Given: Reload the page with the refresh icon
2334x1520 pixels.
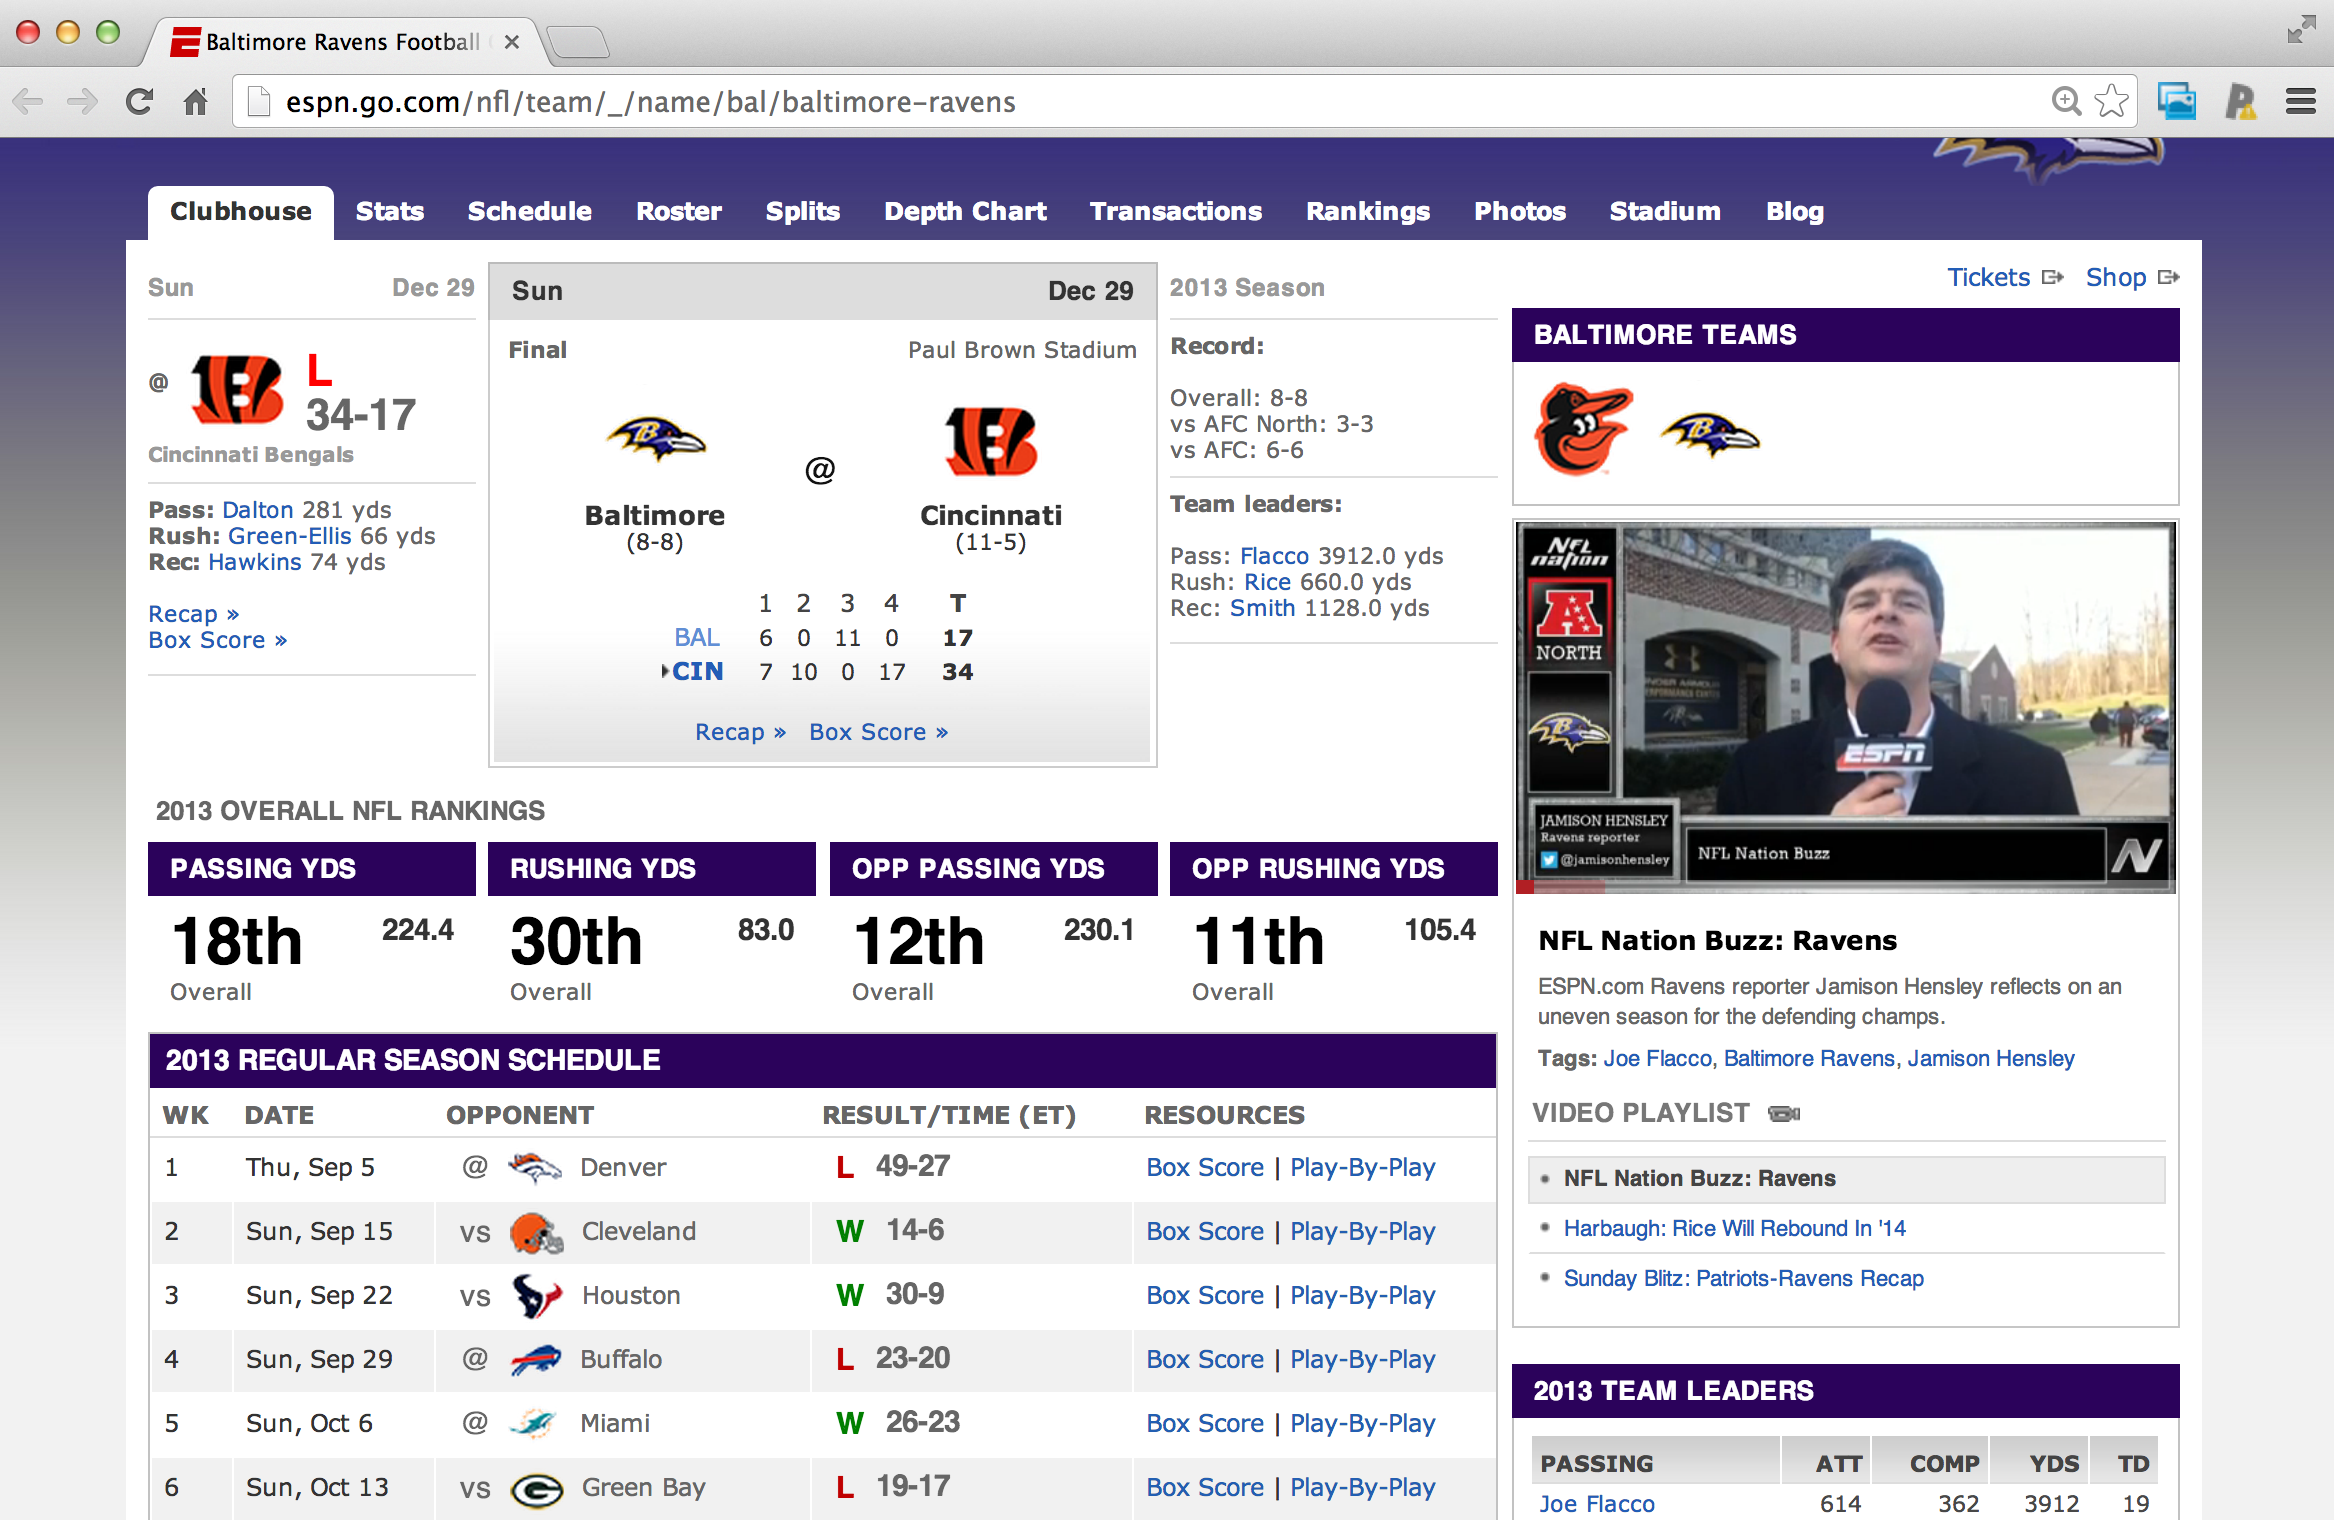Looking at the screenshot, I should (139, 101).
